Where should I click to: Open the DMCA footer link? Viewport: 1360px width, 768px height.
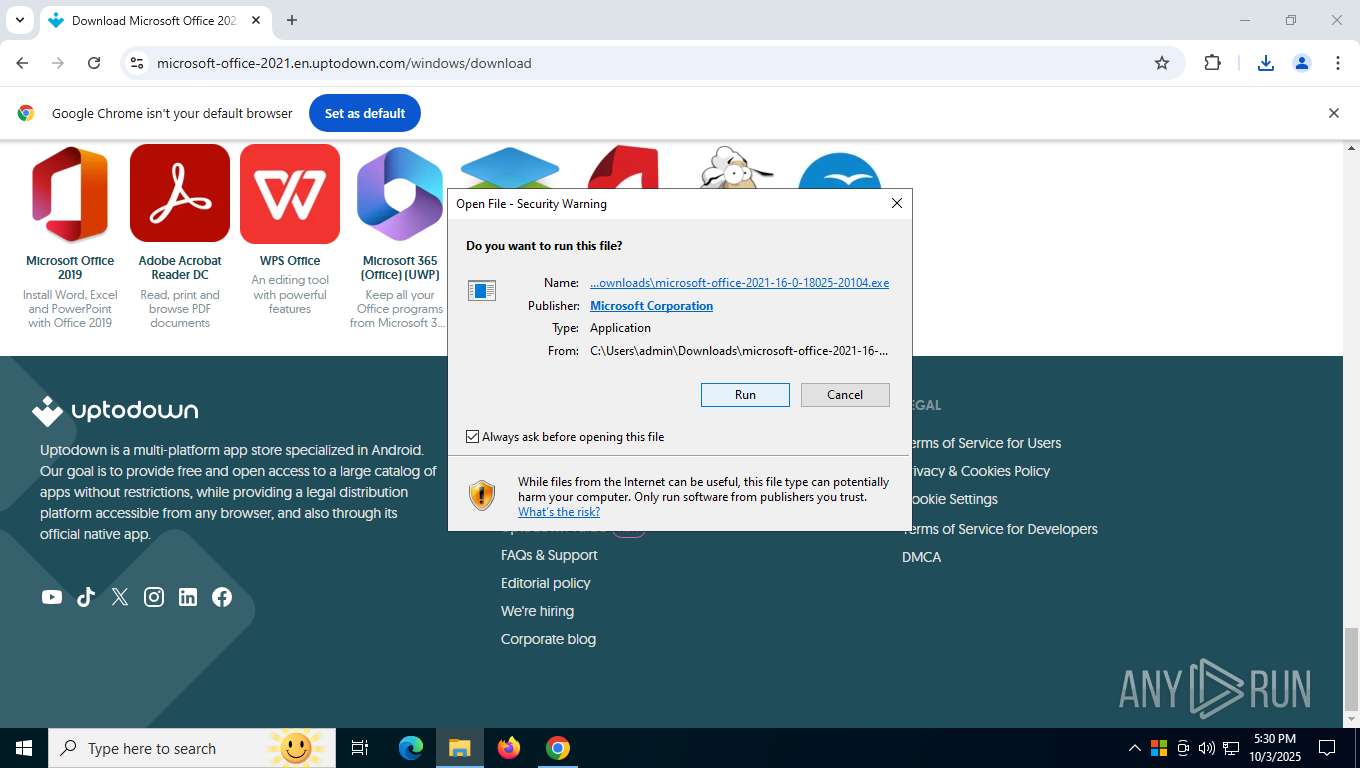tap(921, 557)
